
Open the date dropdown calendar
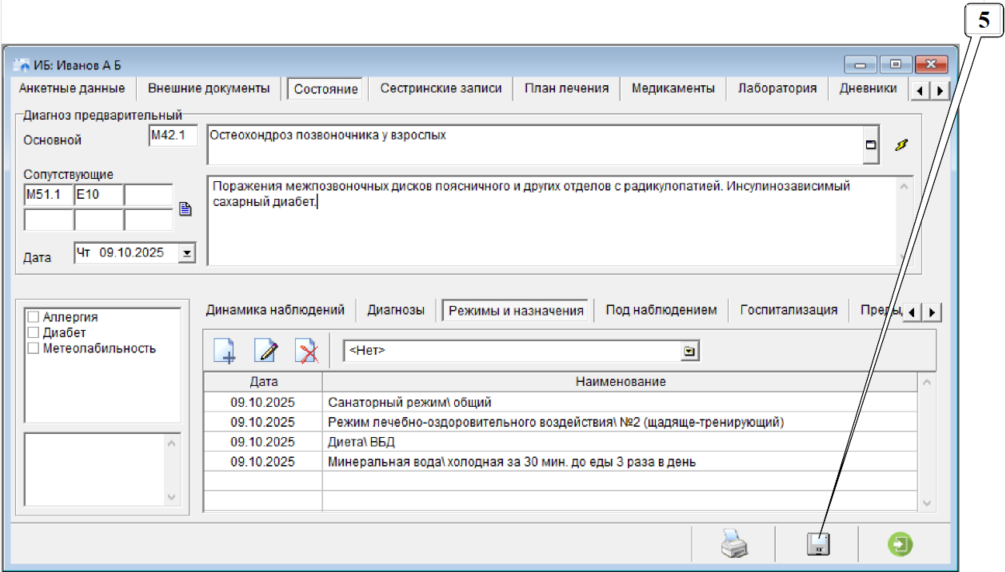coord(185,254)
